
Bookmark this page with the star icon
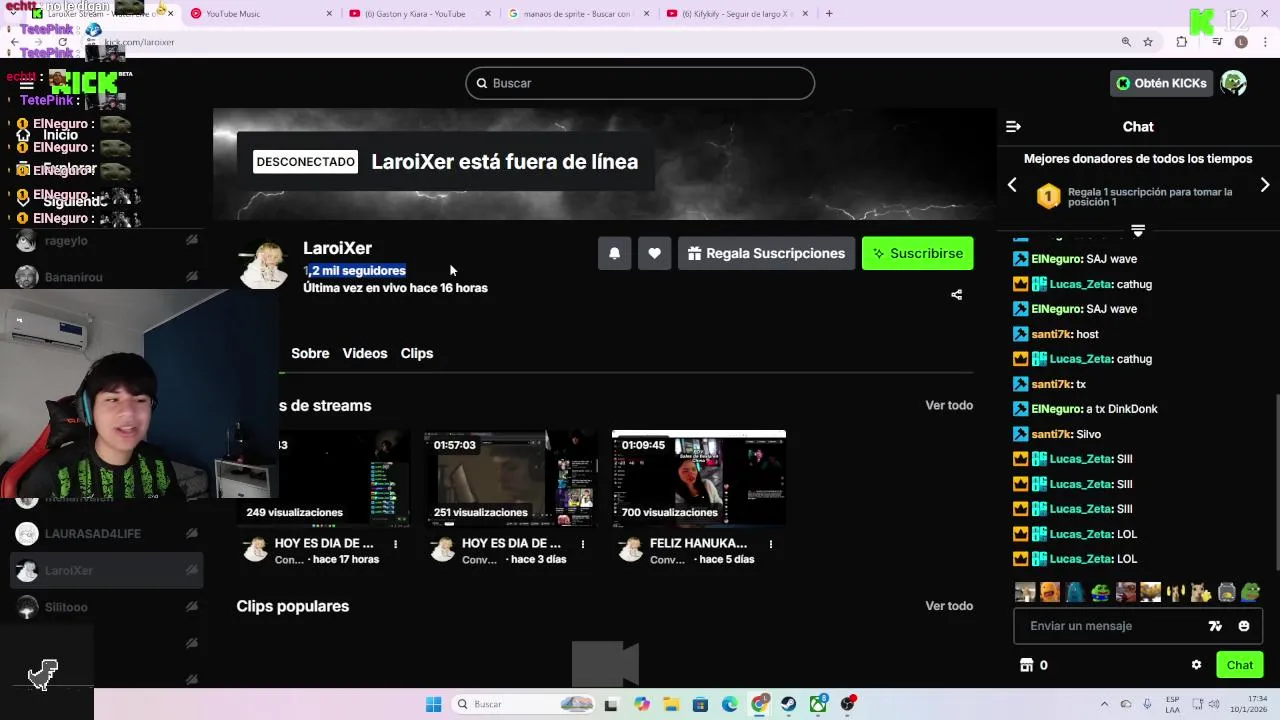[1148, 42]
